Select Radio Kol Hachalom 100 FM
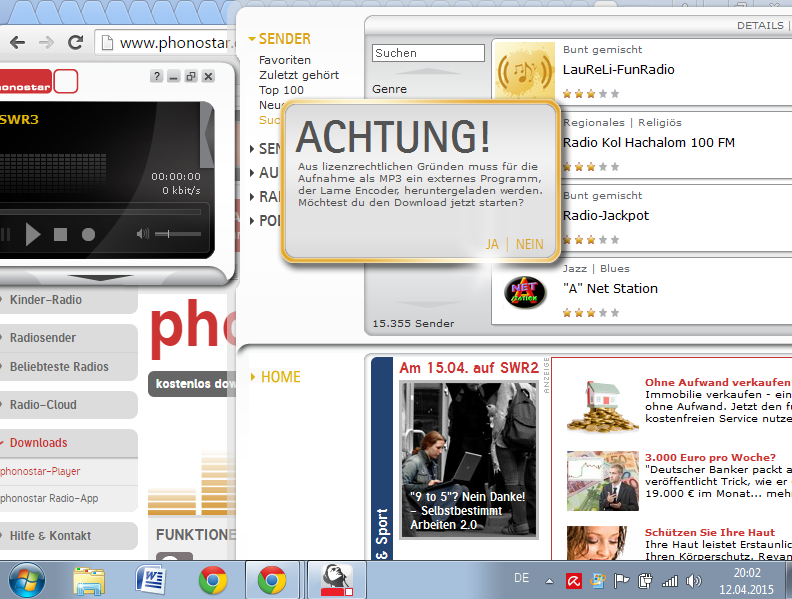Image resolution: width=792 pixels, height=599 pixels. 649,143
